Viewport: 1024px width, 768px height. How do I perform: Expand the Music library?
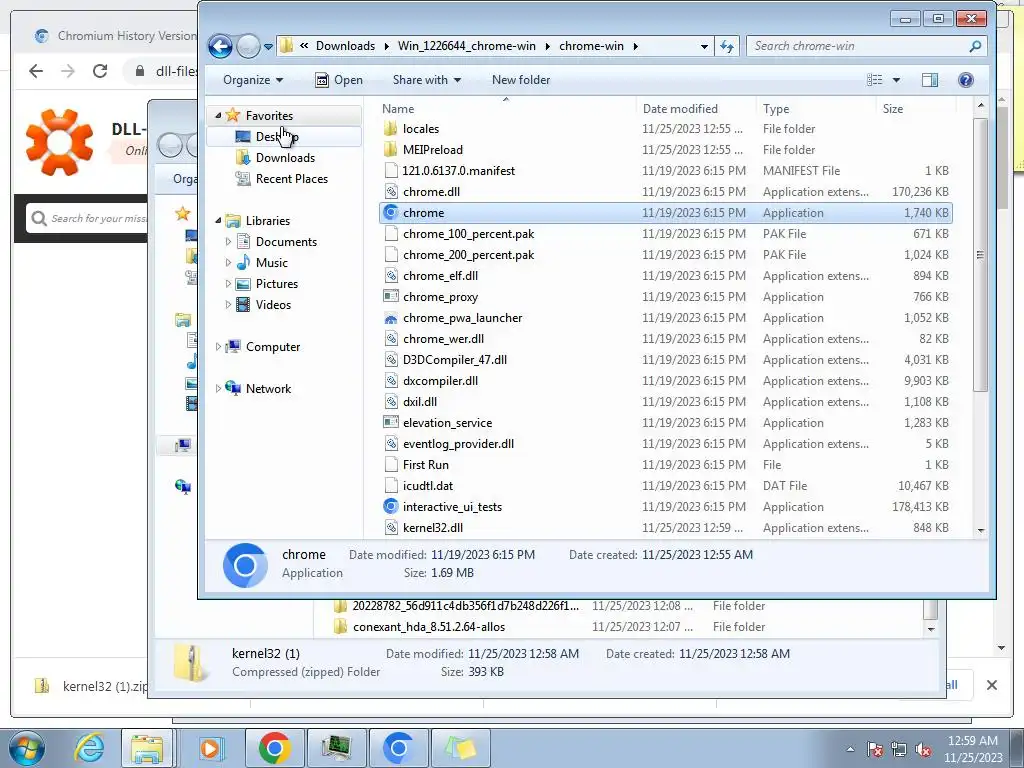(x=228, y=263)
